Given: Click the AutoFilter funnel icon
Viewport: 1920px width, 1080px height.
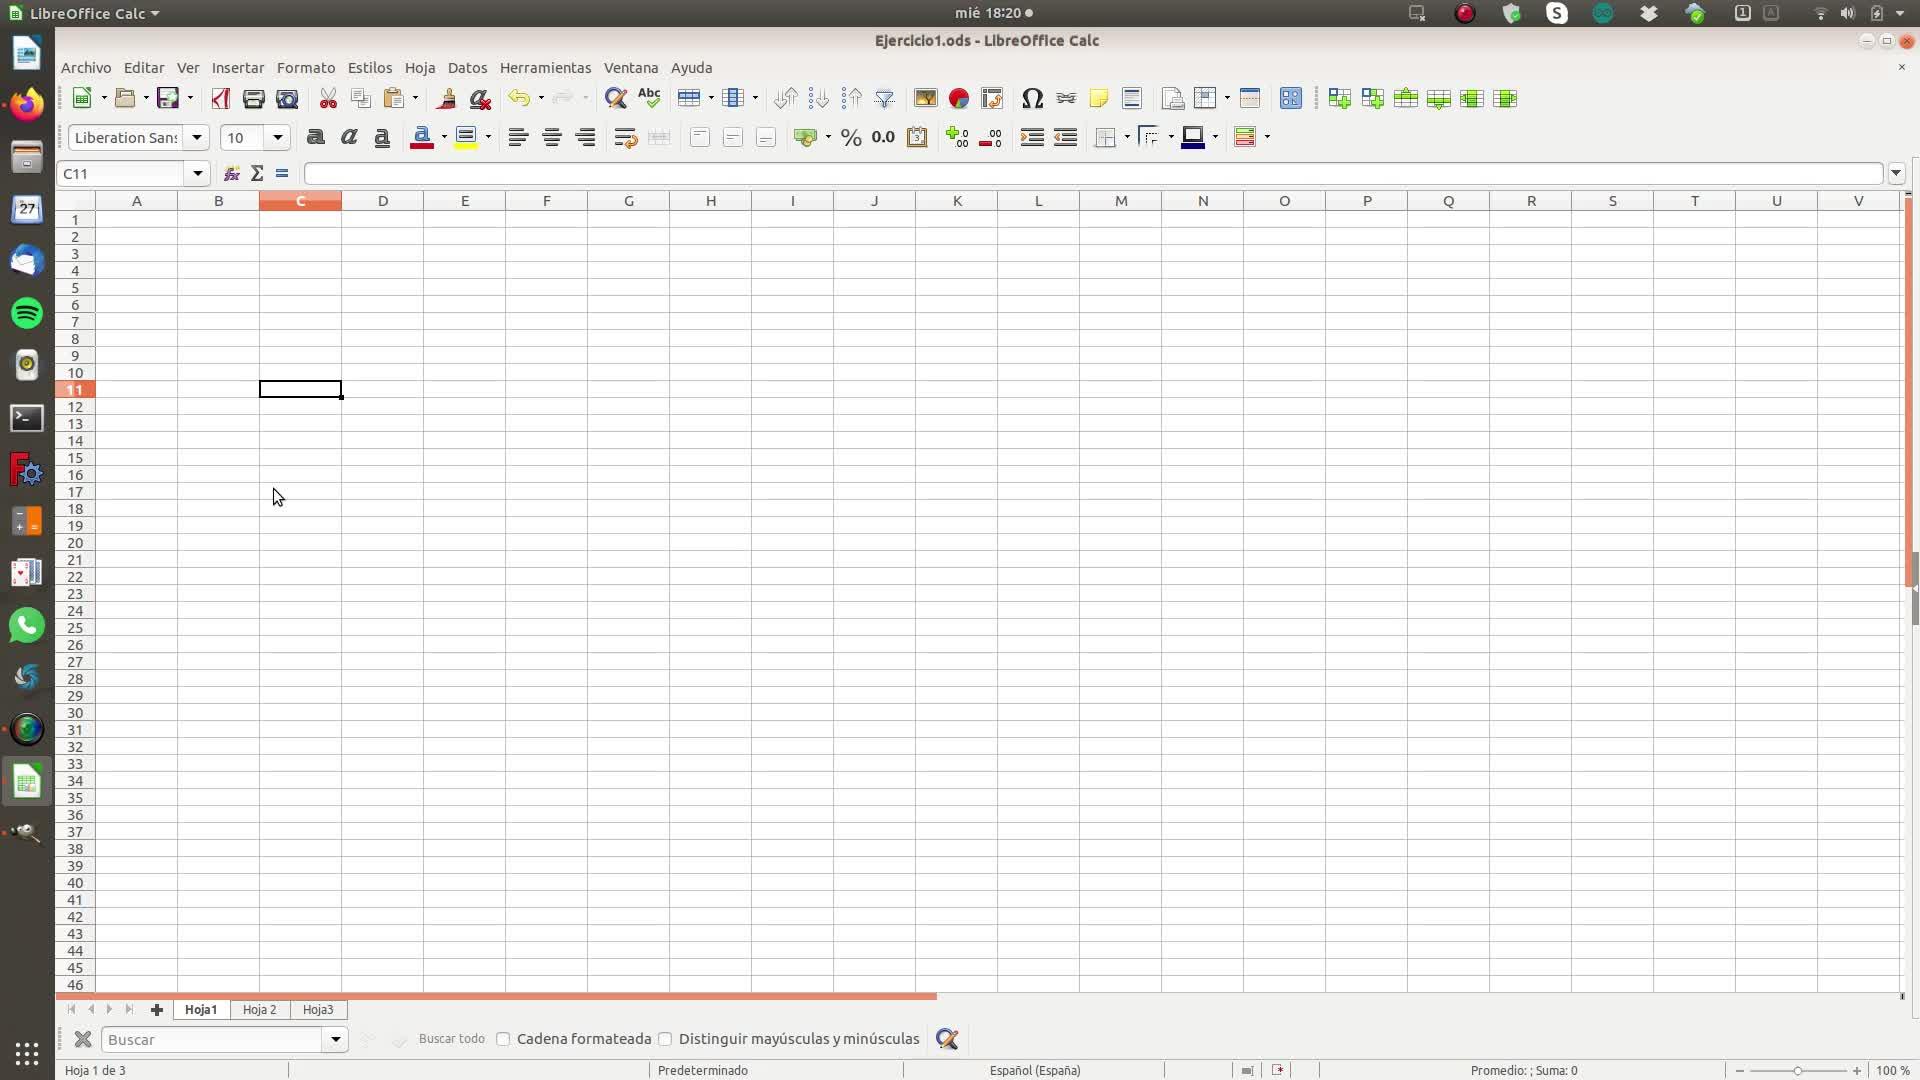Looking at the screenshot, I should [884, 98].
